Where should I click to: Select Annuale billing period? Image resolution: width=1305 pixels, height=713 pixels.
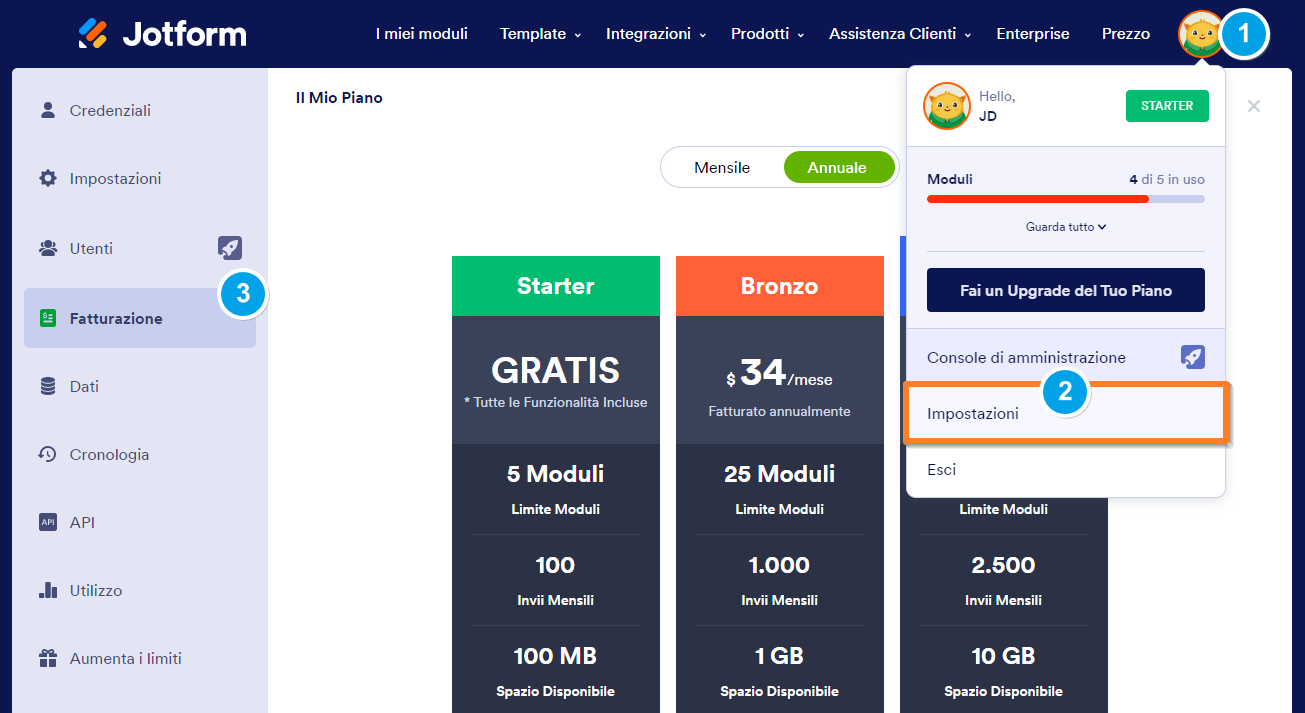point(837,167)
